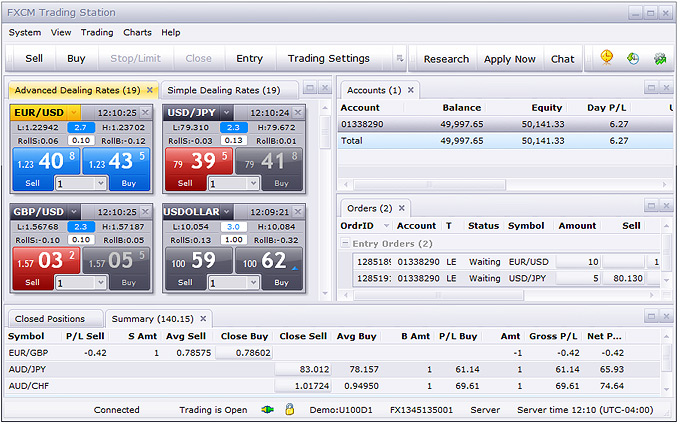Buy EUR/USD at 1.23435
The image size is (680, 424).
tap(116, 169)
